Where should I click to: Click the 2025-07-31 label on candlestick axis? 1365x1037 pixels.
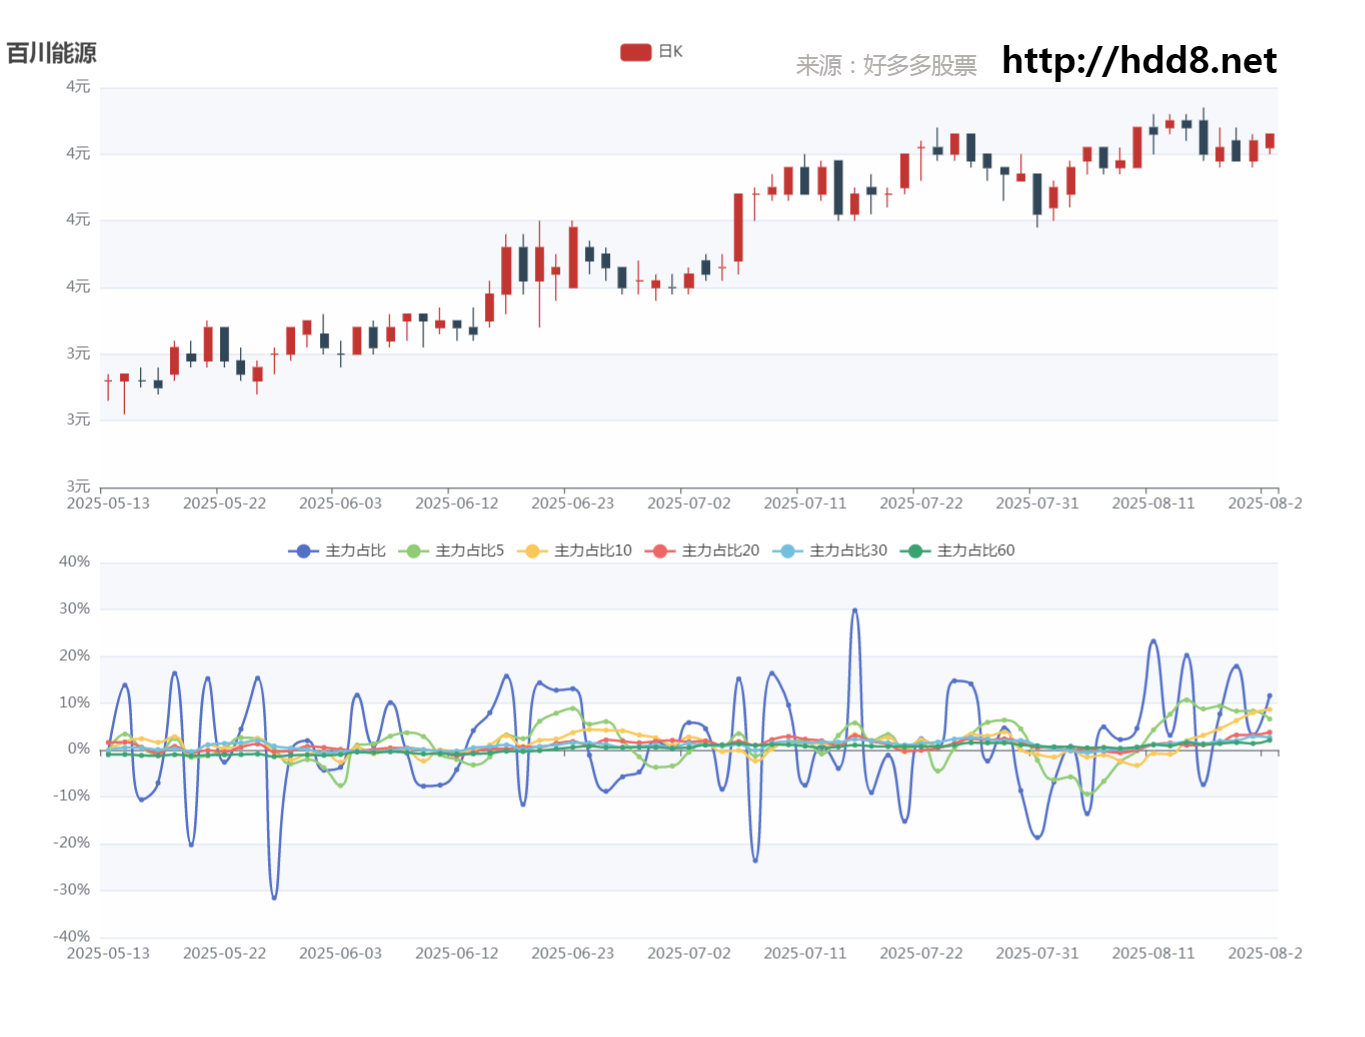(x=1037, y=503)
